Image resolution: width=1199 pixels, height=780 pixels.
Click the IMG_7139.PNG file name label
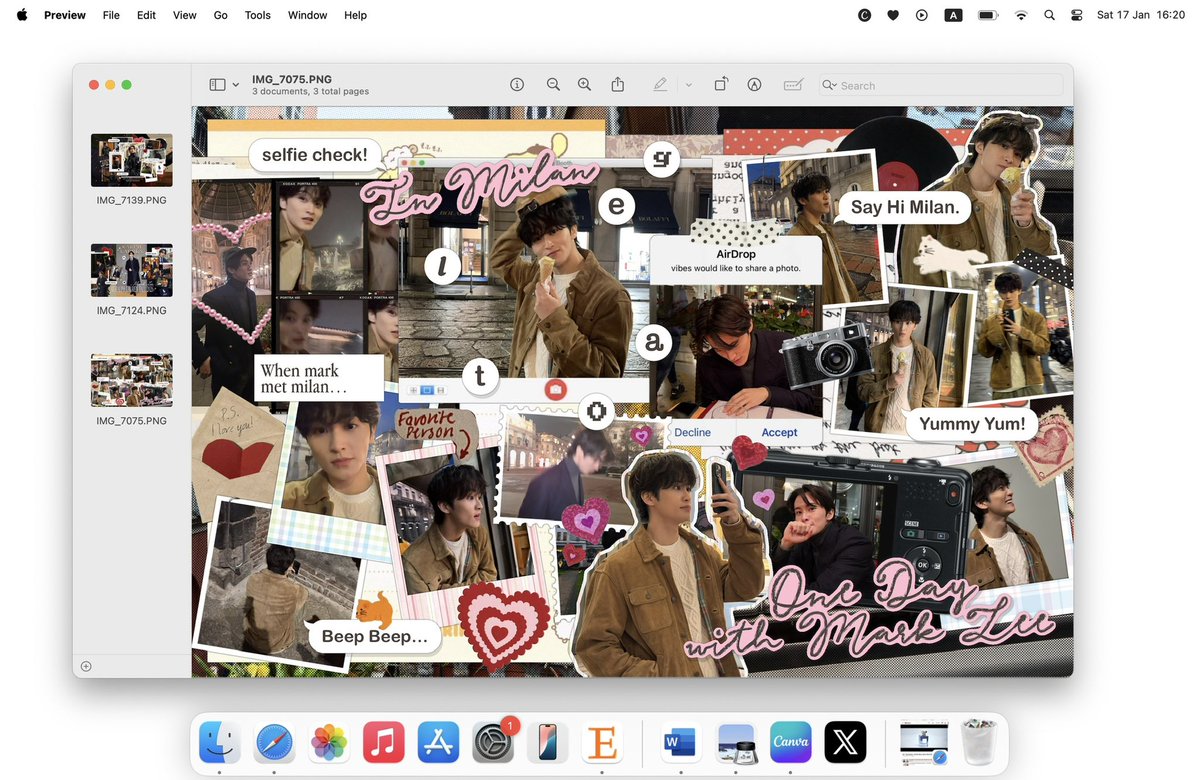point(132,200)
